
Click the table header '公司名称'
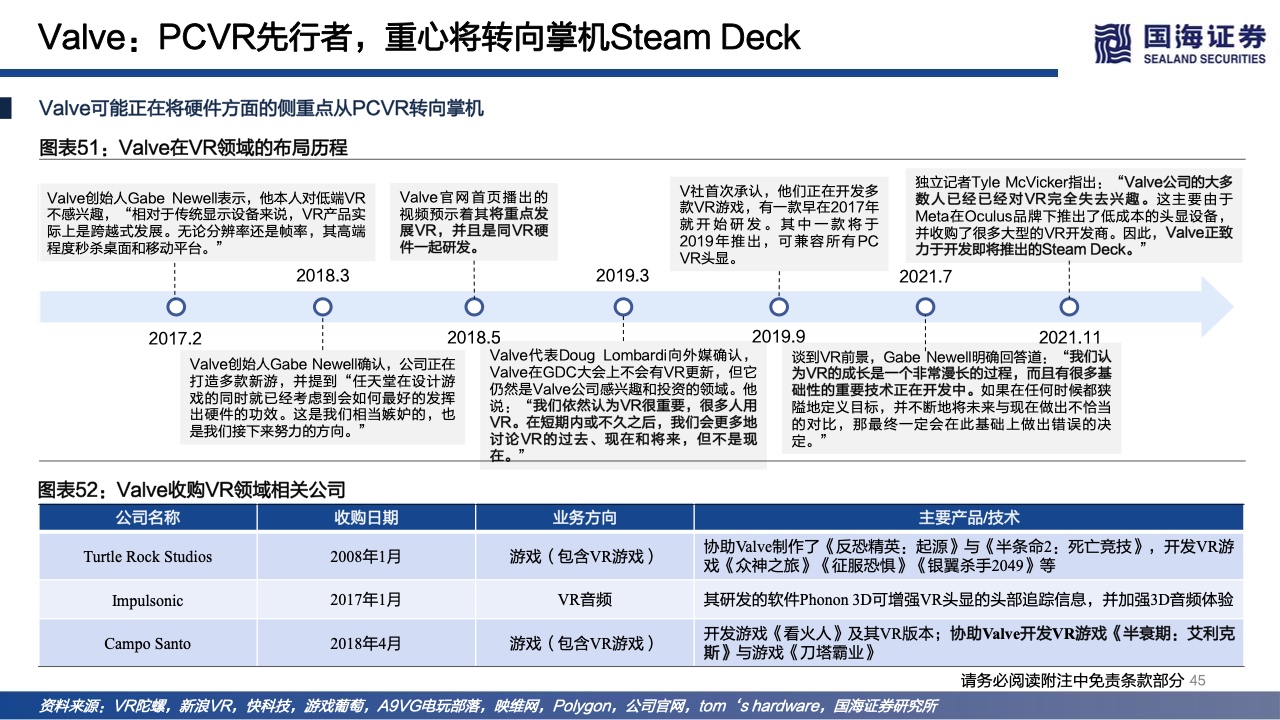(148, 517)
